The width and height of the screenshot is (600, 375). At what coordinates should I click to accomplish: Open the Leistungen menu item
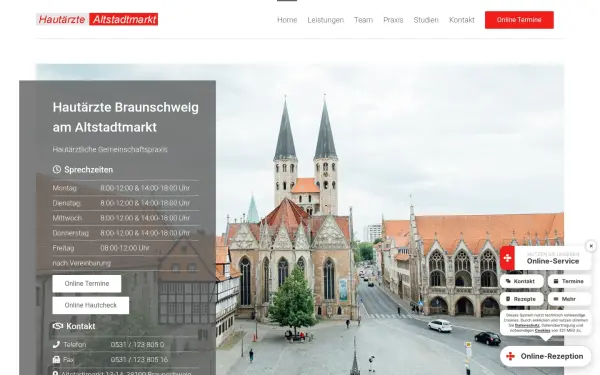[x=326, y=20]
